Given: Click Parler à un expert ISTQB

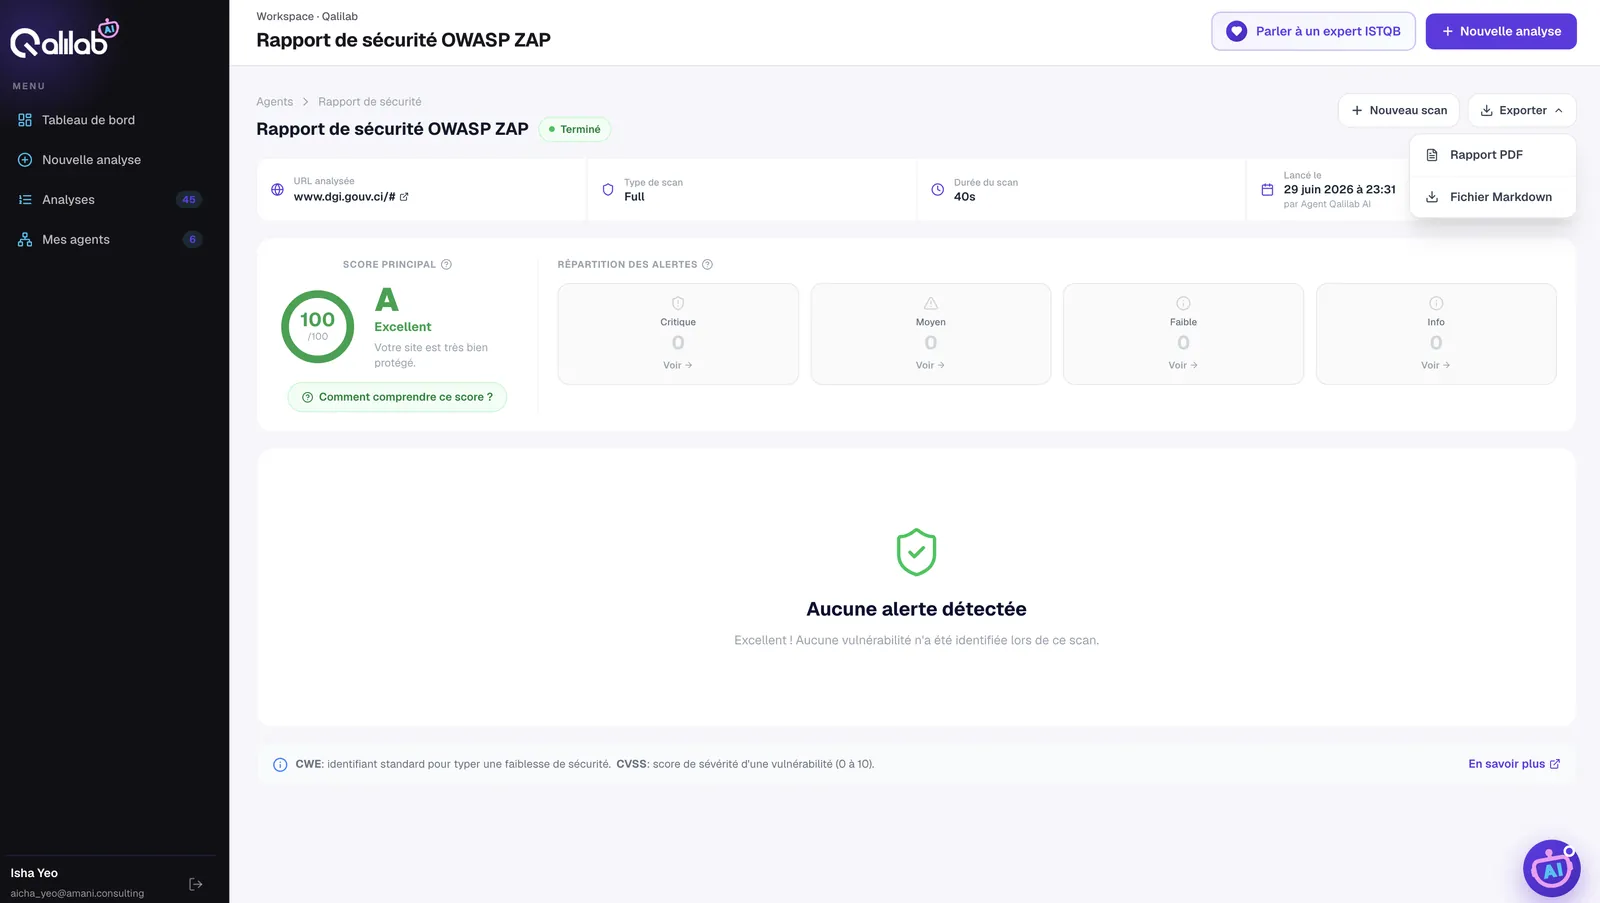Looking at the screenshot, I should pyautogui.click(x=1313, y=31).
